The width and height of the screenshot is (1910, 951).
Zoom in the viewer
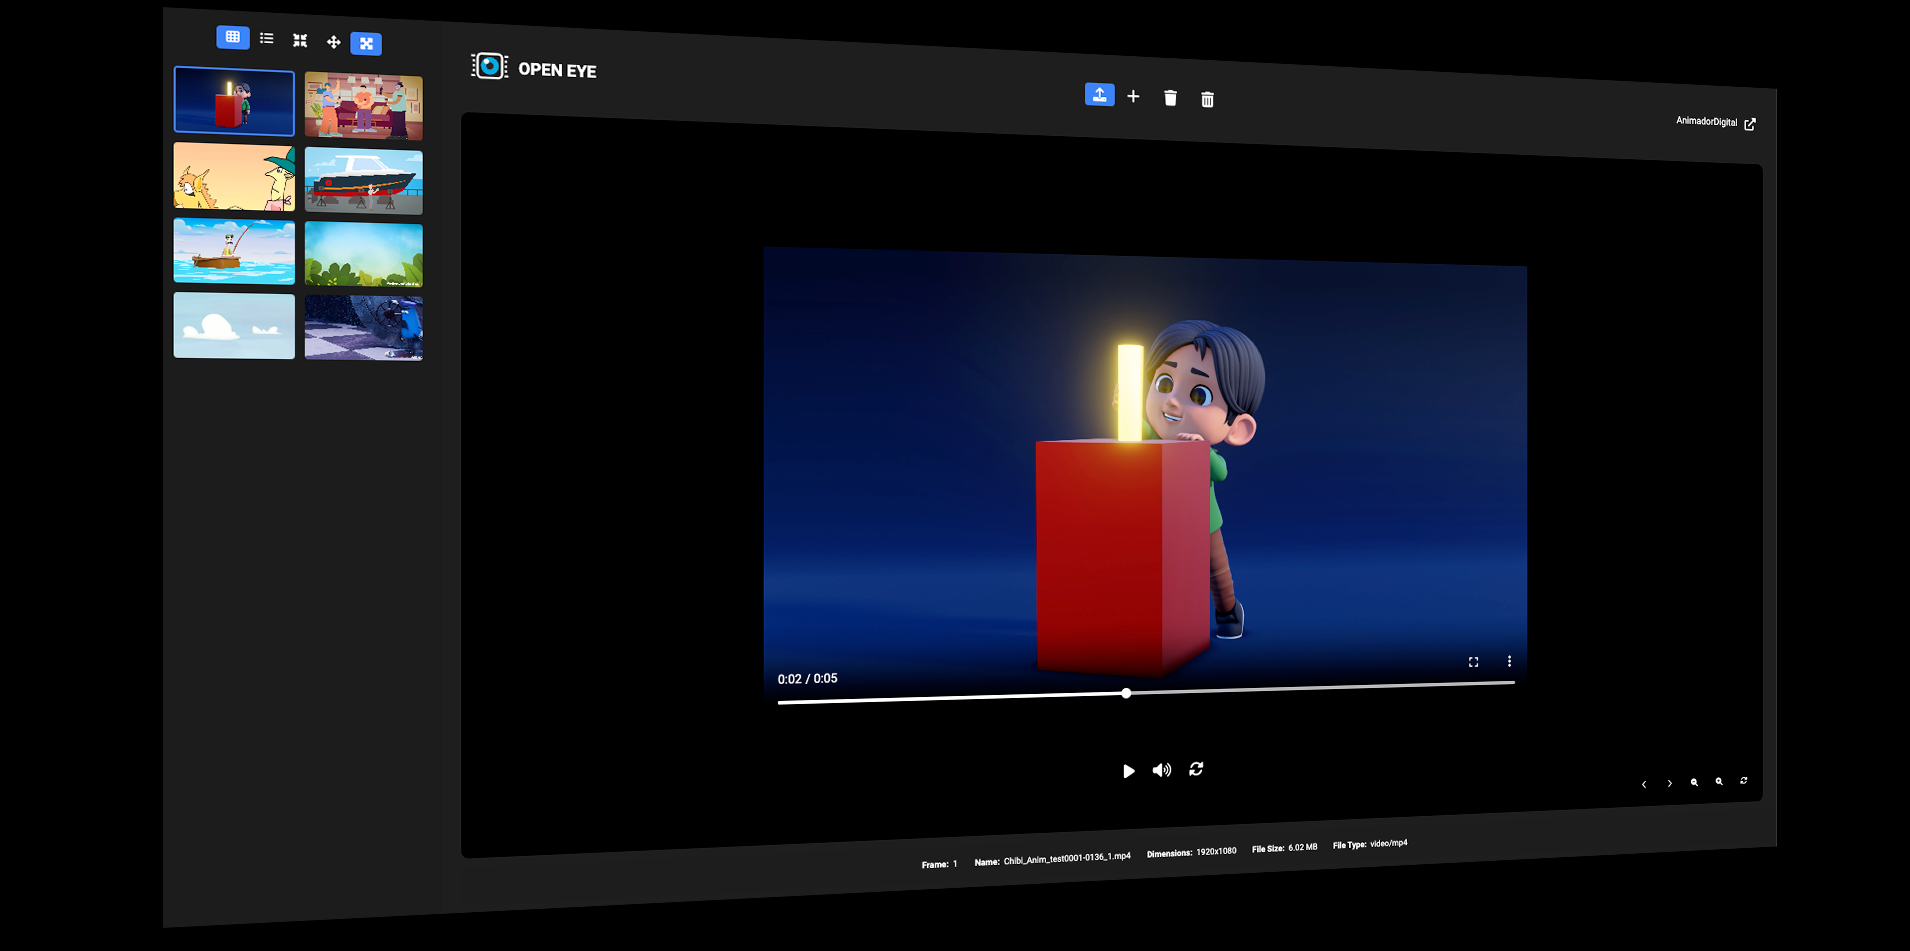[1719, 781]
